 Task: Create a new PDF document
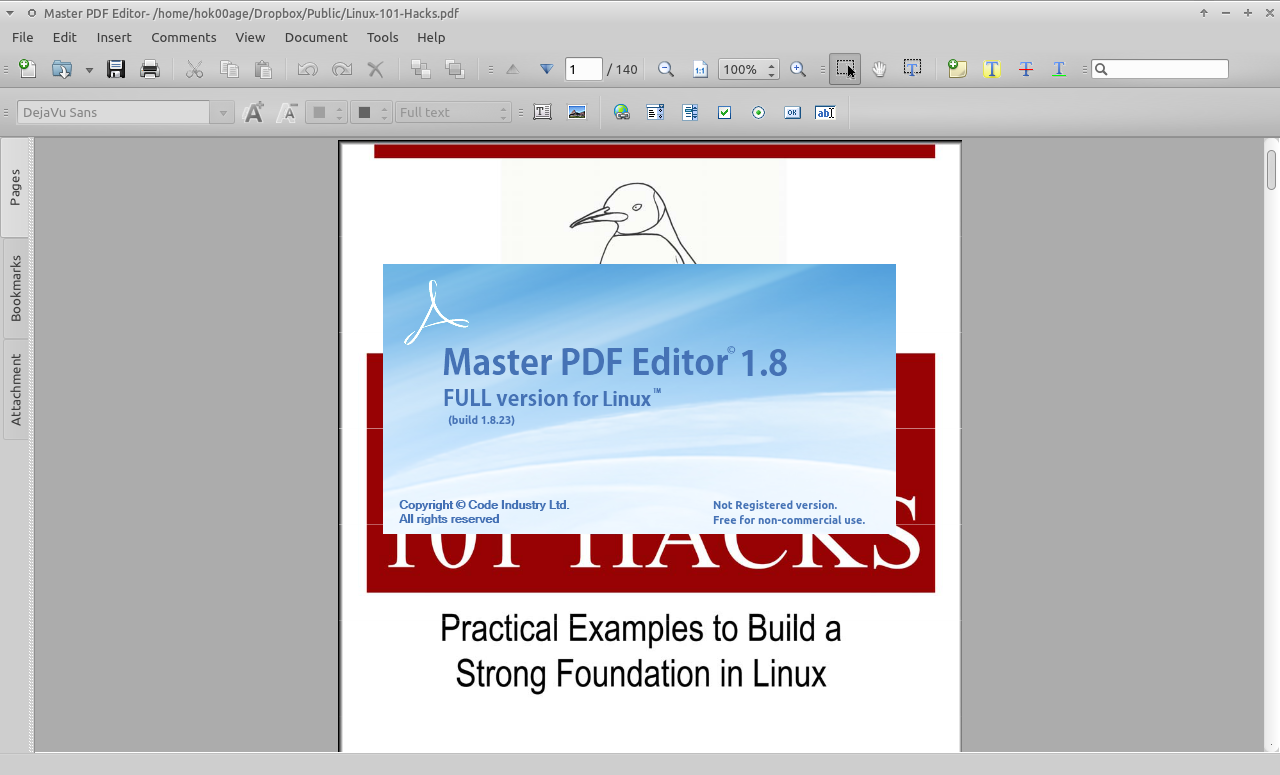point(28,69)
